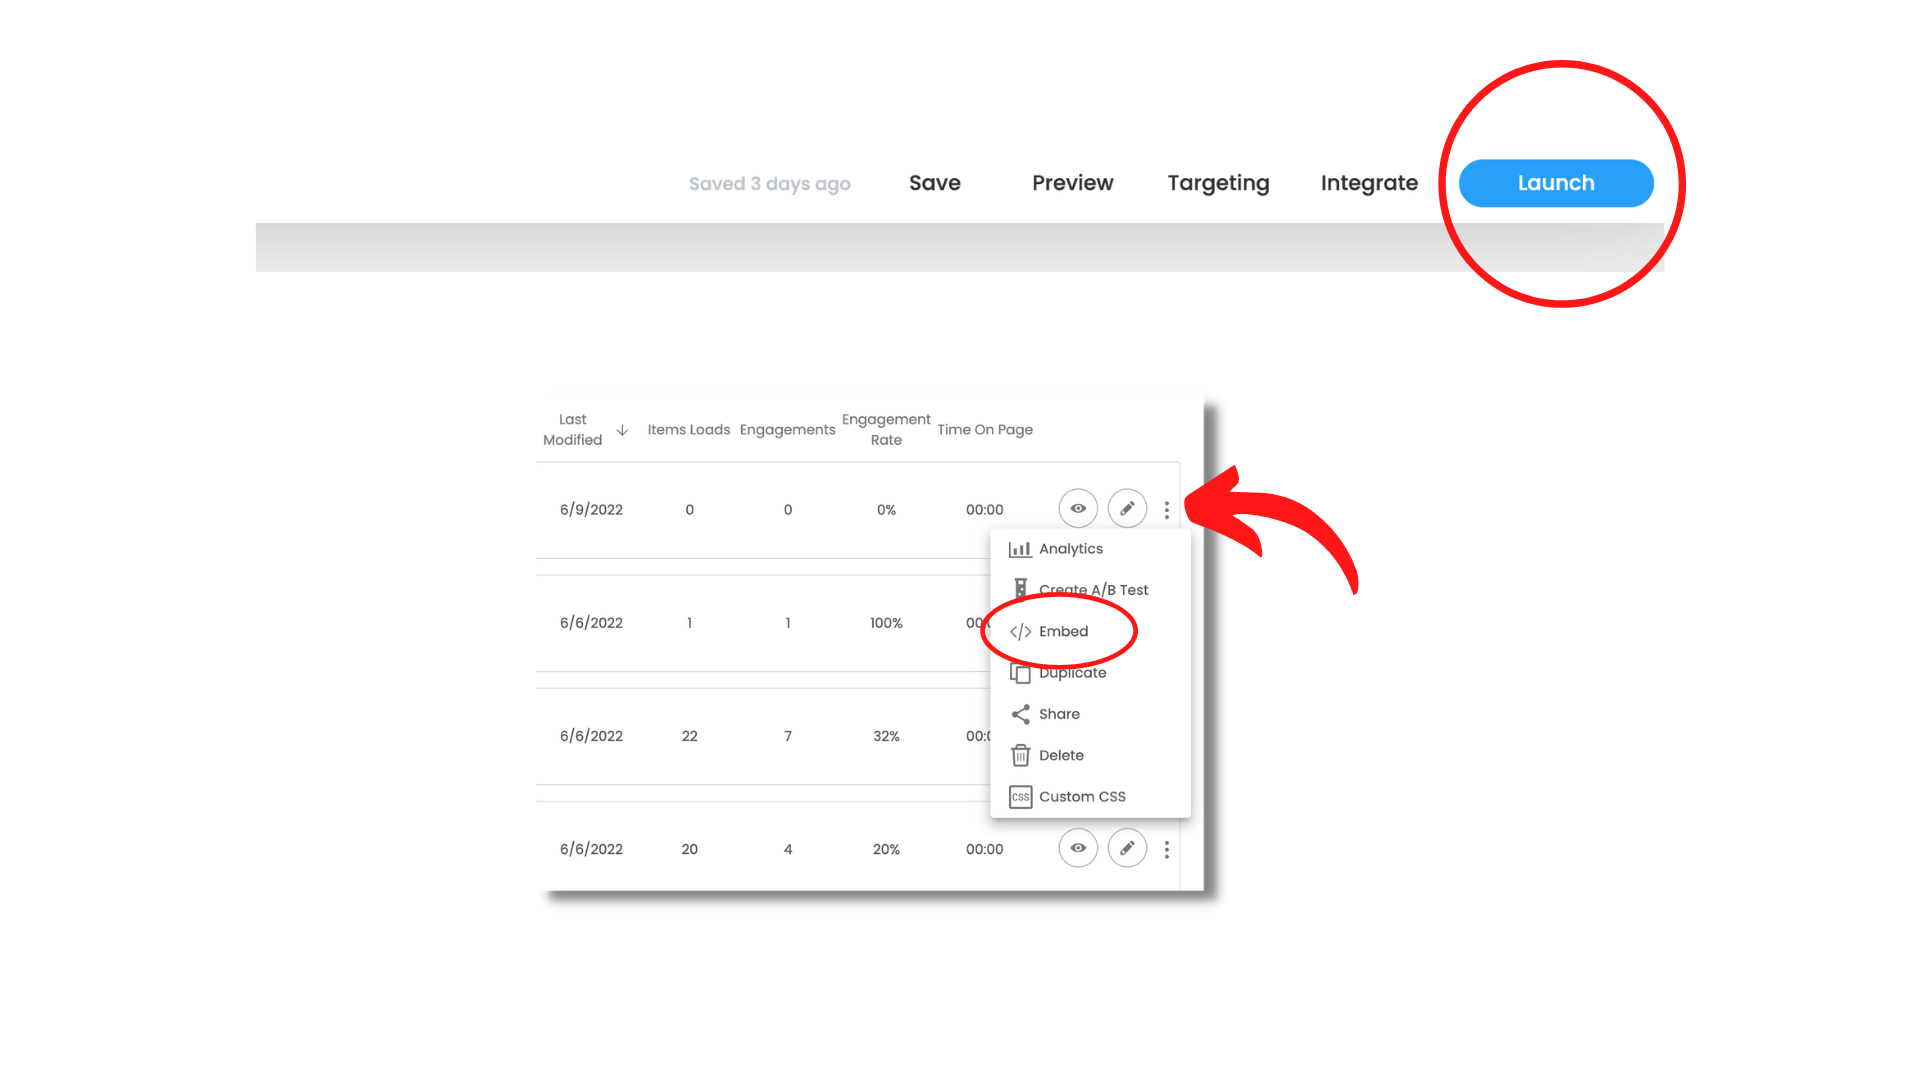
Task: Click the 32% engagement rate cell
Action: point(886,736)
